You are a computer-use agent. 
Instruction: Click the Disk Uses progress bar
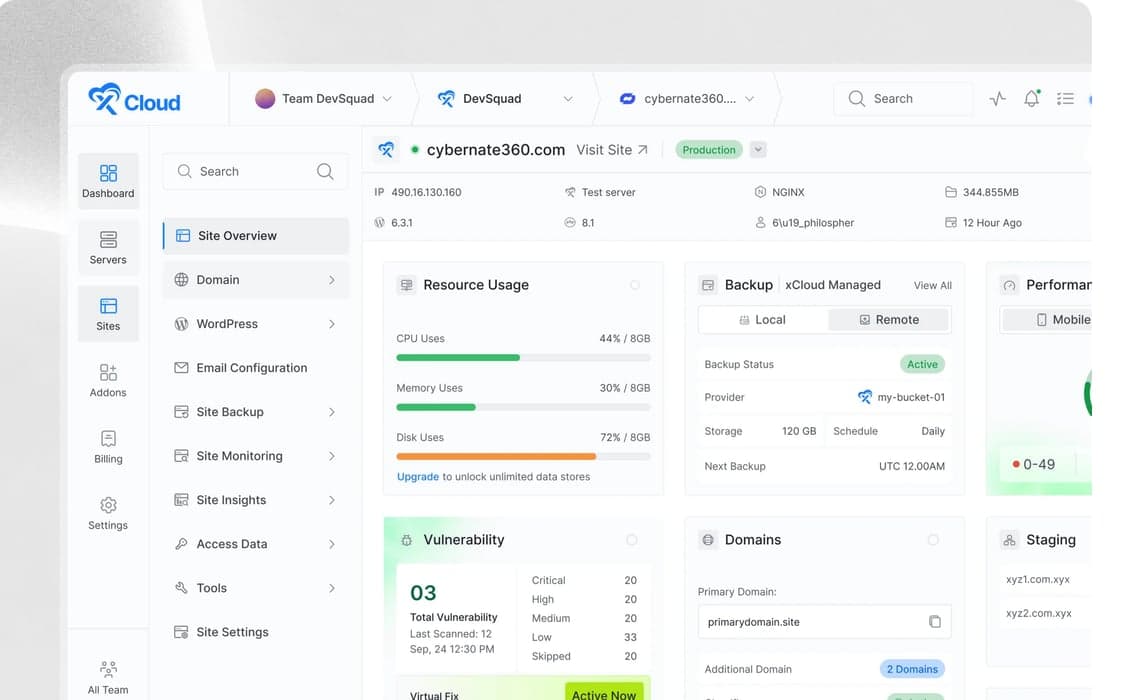[x=523, y=456]
